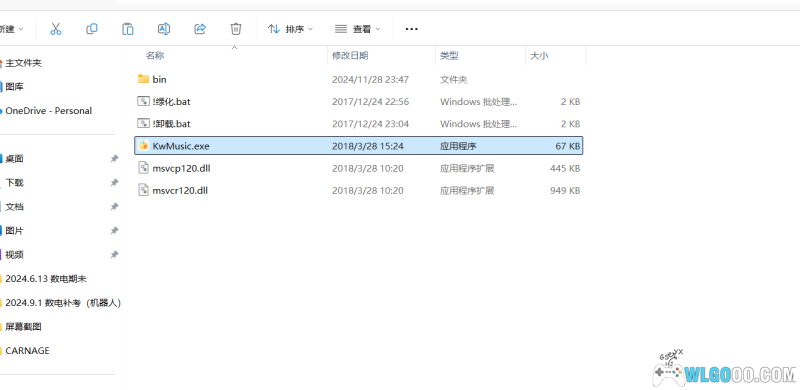Unpin 图片 using its pin icon
The height and width of the screenshot is (390, 800).
tap(114, 231)
